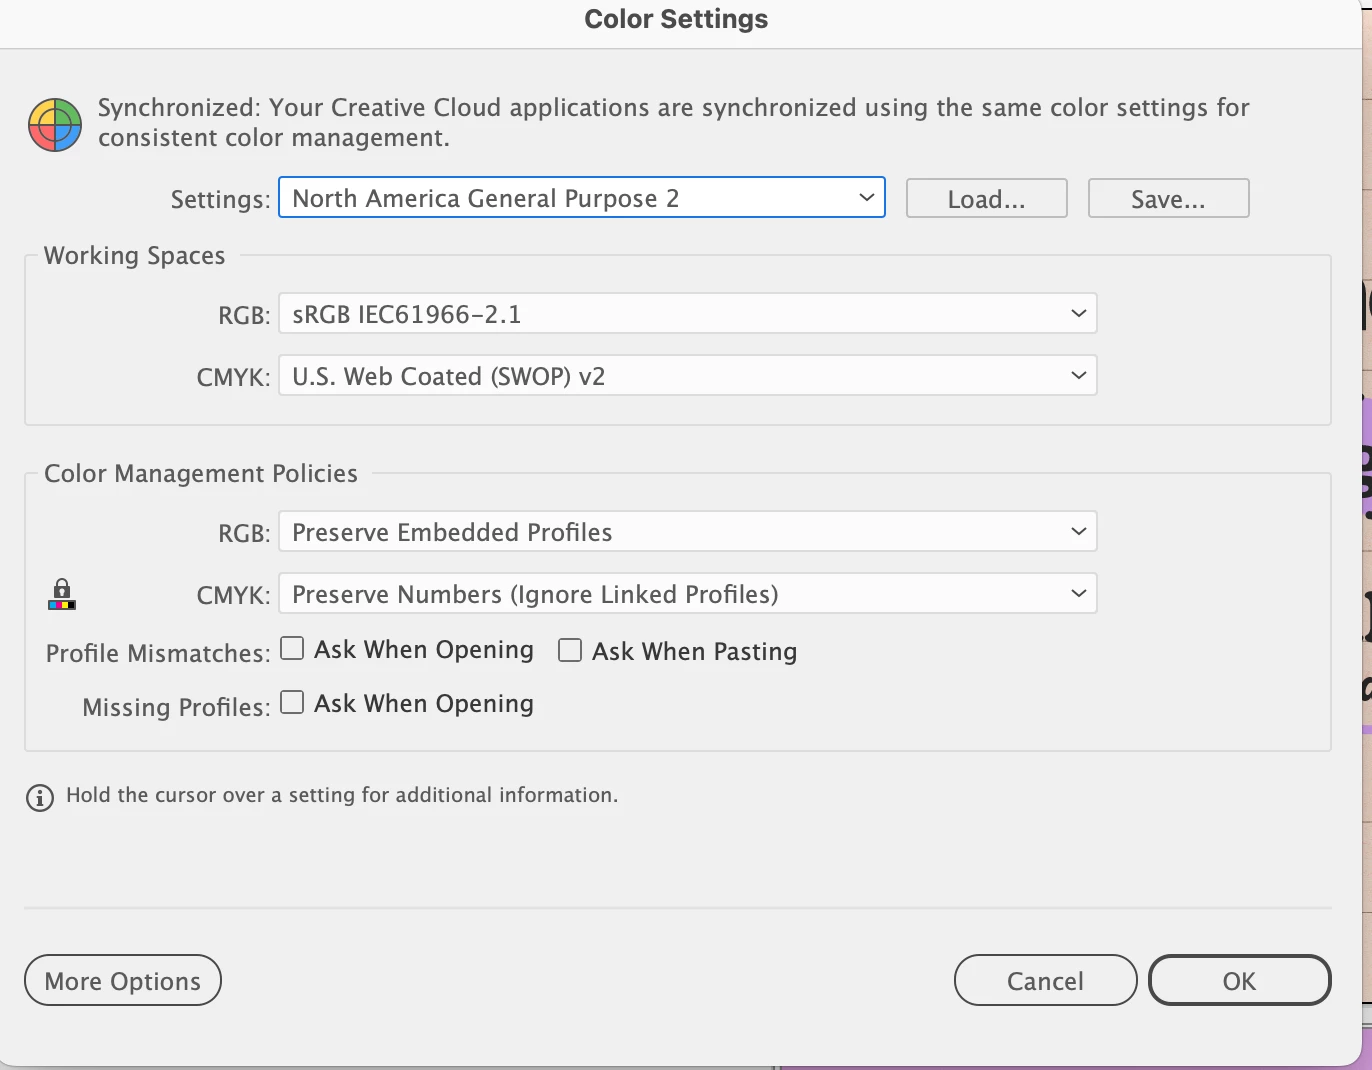Click the Working Spaces group label
Image resolution: width=1372 pixels, height=1070 pixels.
(x=135, y=256)
